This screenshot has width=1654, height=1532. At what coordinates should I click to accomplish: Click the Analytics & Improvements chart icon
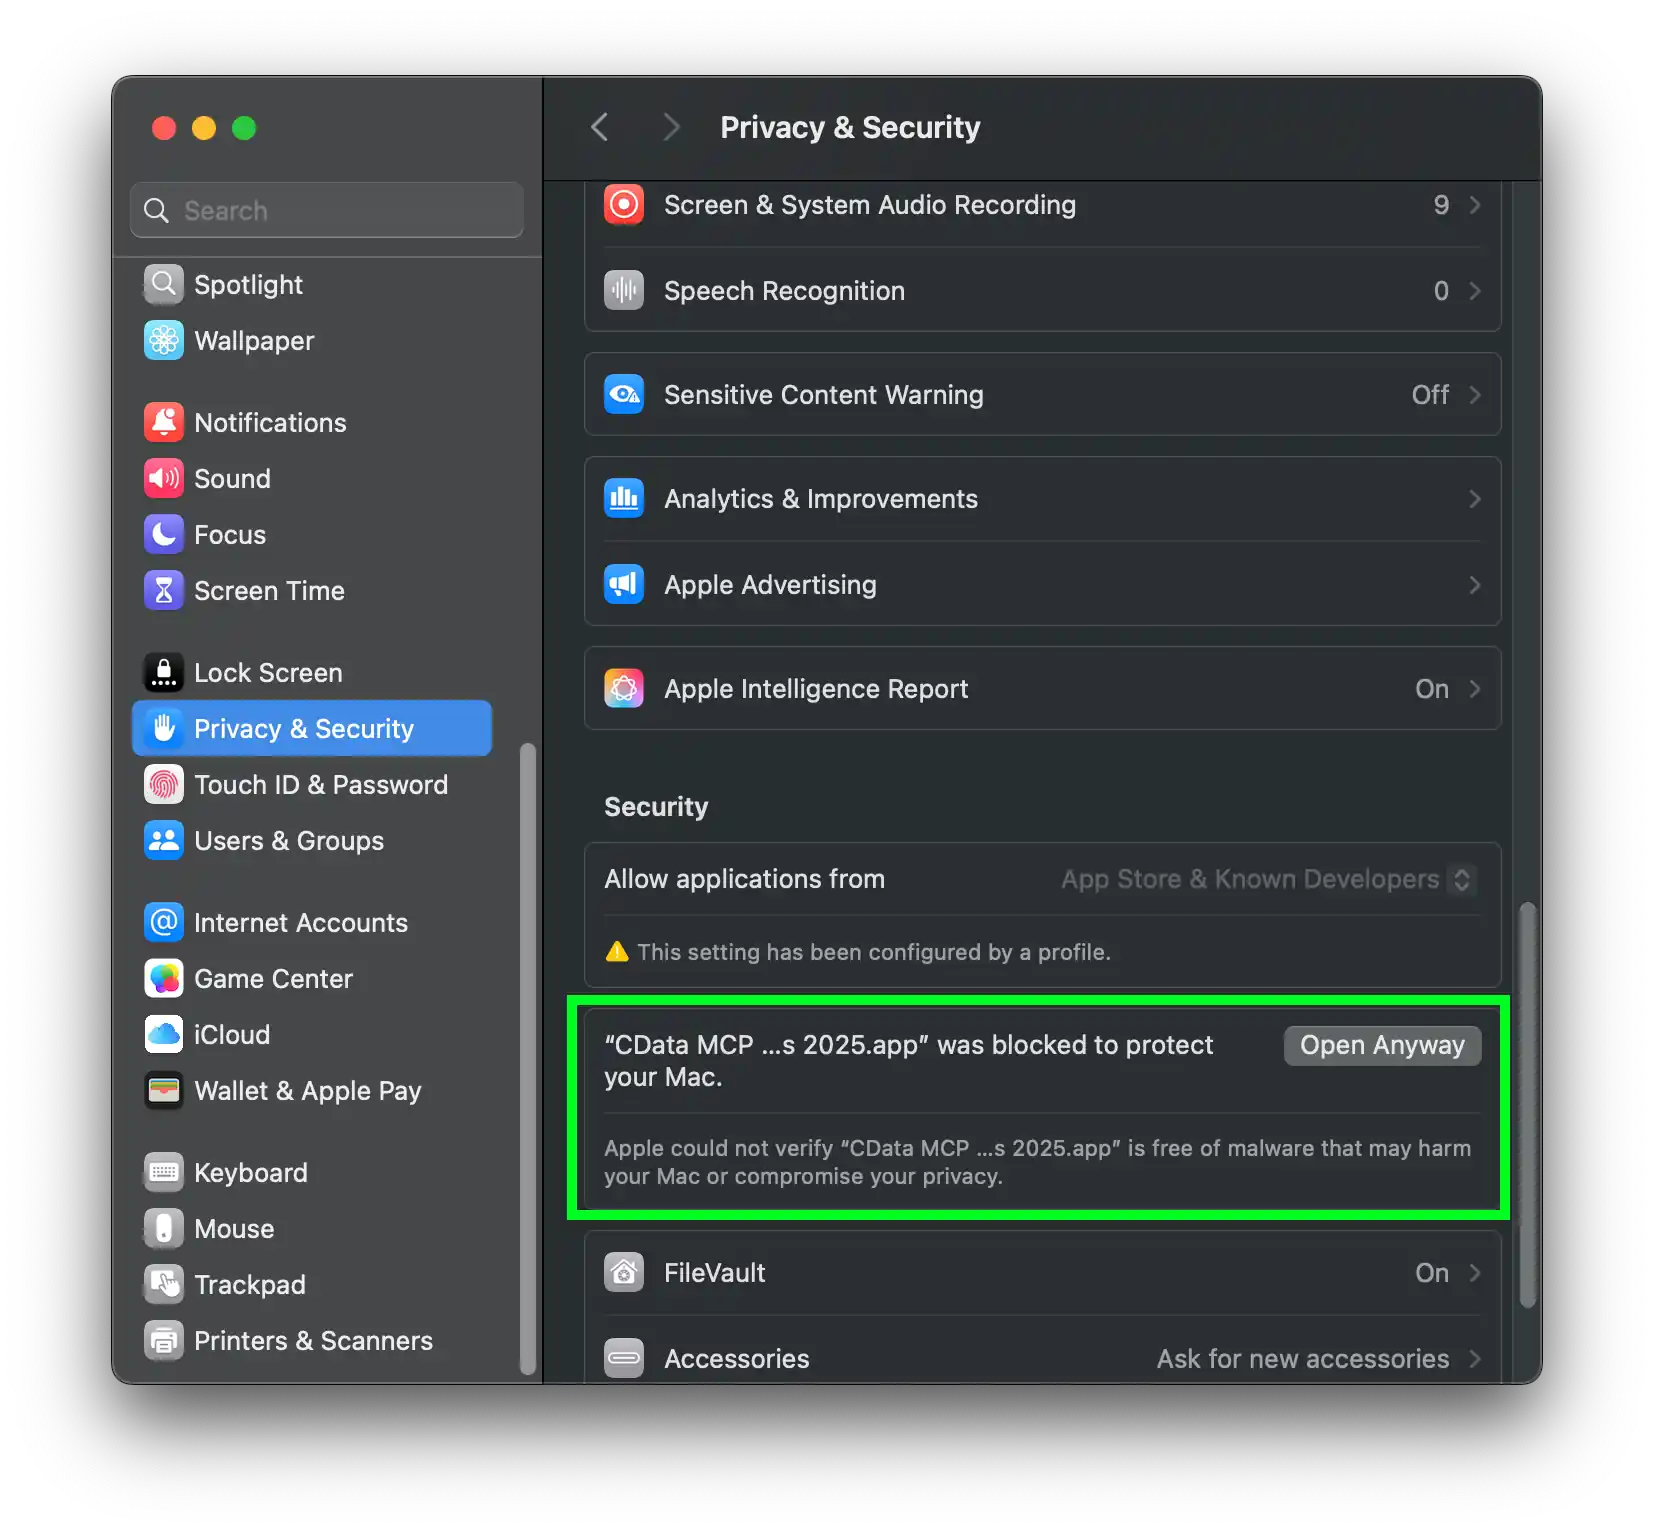click(624, 499)
